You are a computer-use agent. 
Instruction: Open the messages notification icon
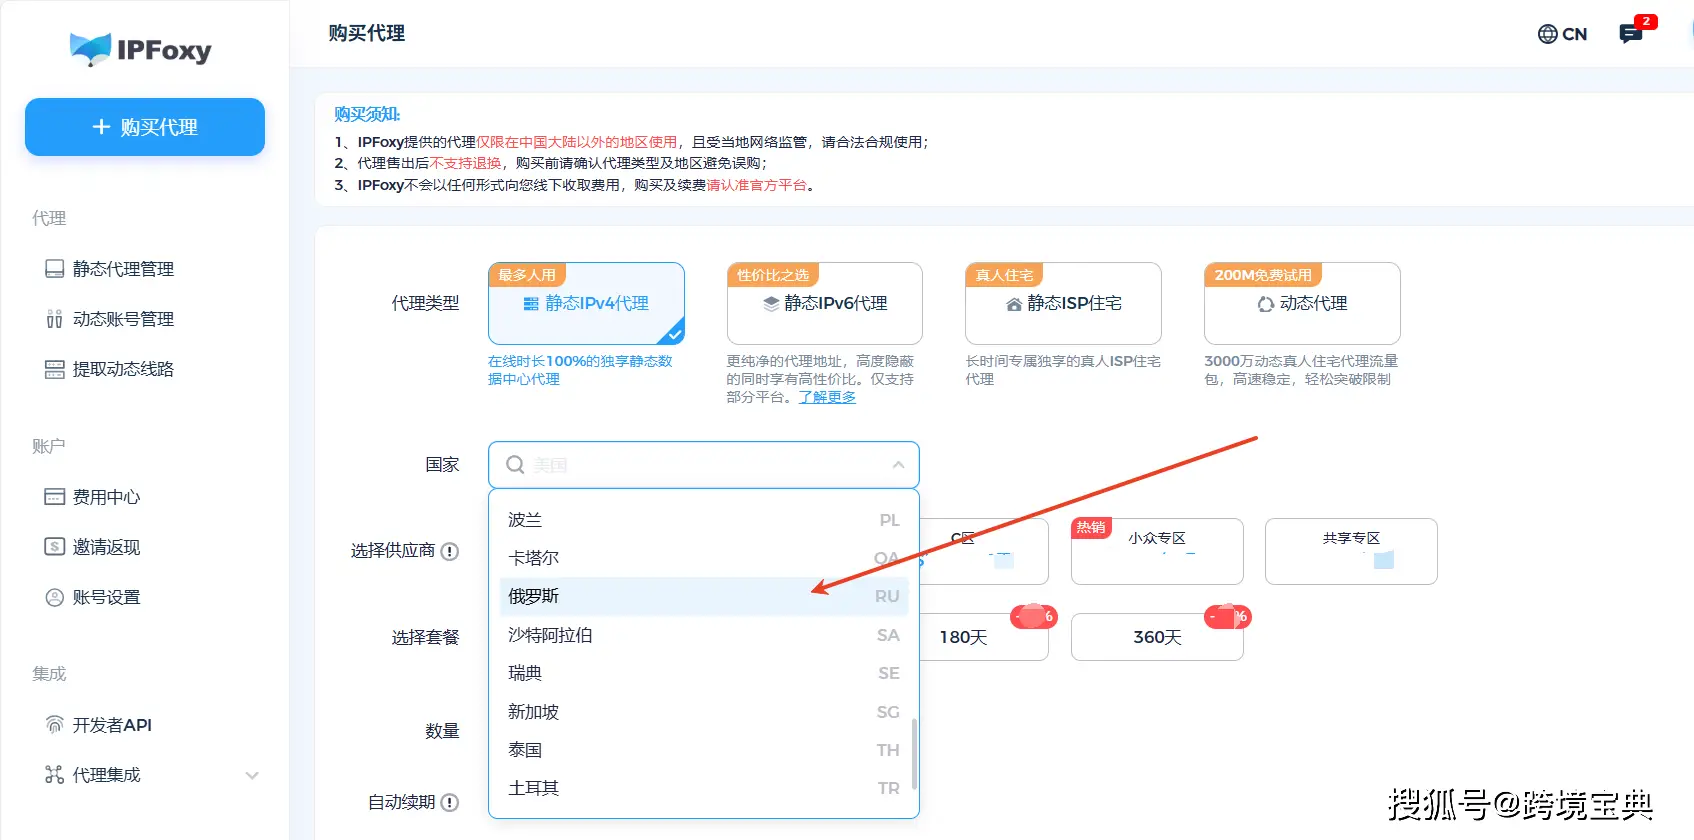click(1630, 34)
